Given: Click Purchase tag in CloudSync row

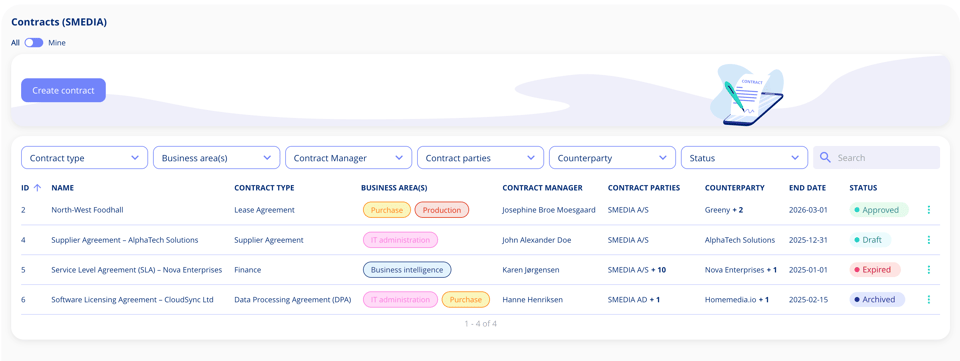Looking at the screenshot, I should (x=466, y=300).
